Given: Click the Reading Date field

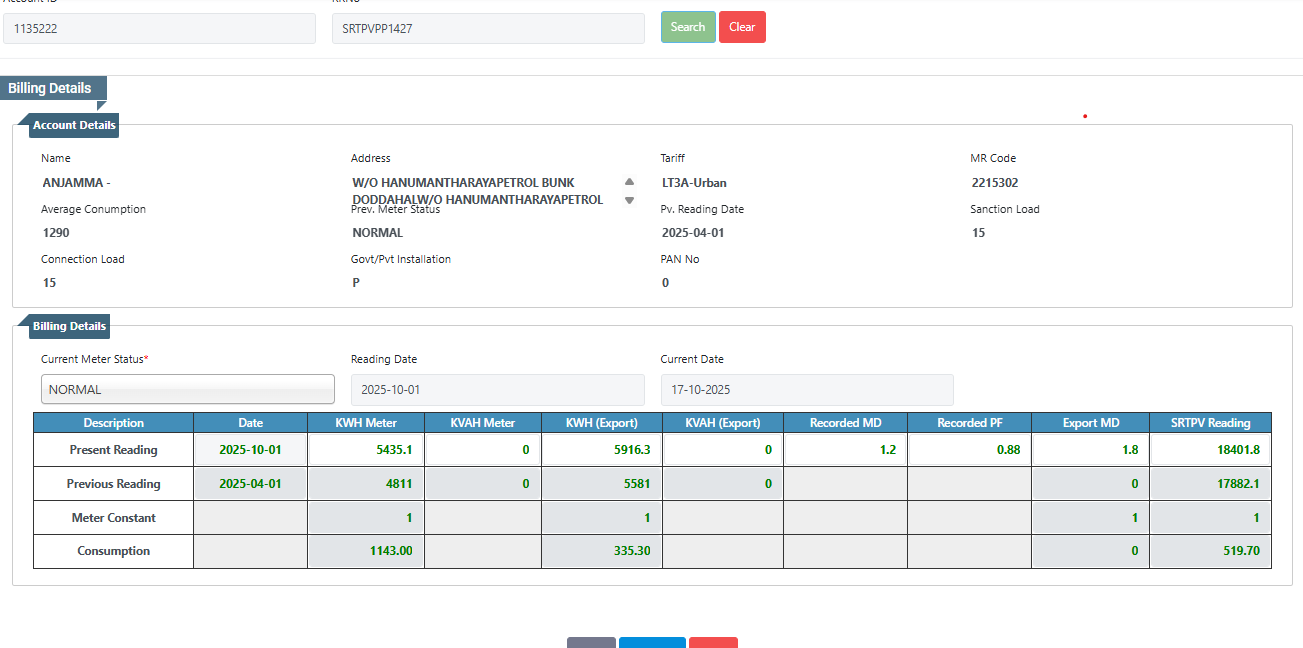Looking at the screenshot, I should coord(497,389).
